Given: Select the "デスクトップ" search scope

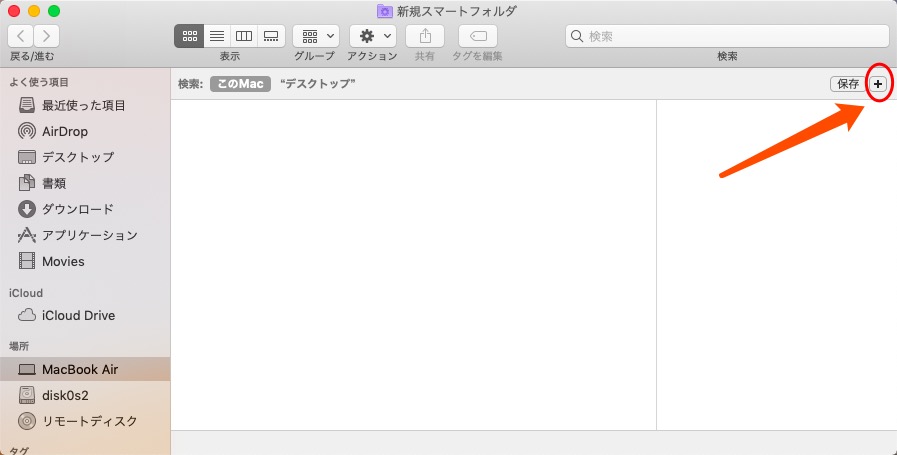Looking at the screenshot, I should point(317,84).
